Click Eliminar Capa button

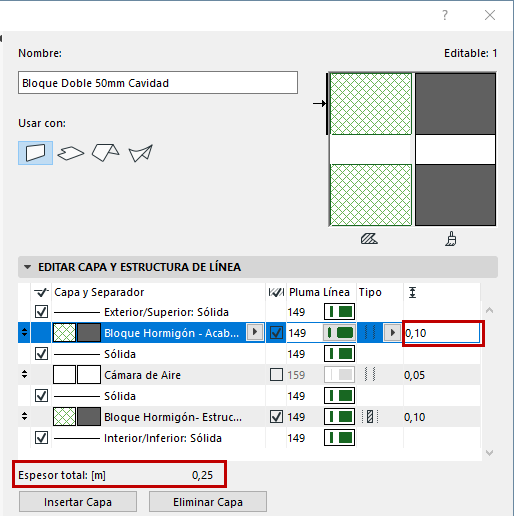tap(208, 502)
